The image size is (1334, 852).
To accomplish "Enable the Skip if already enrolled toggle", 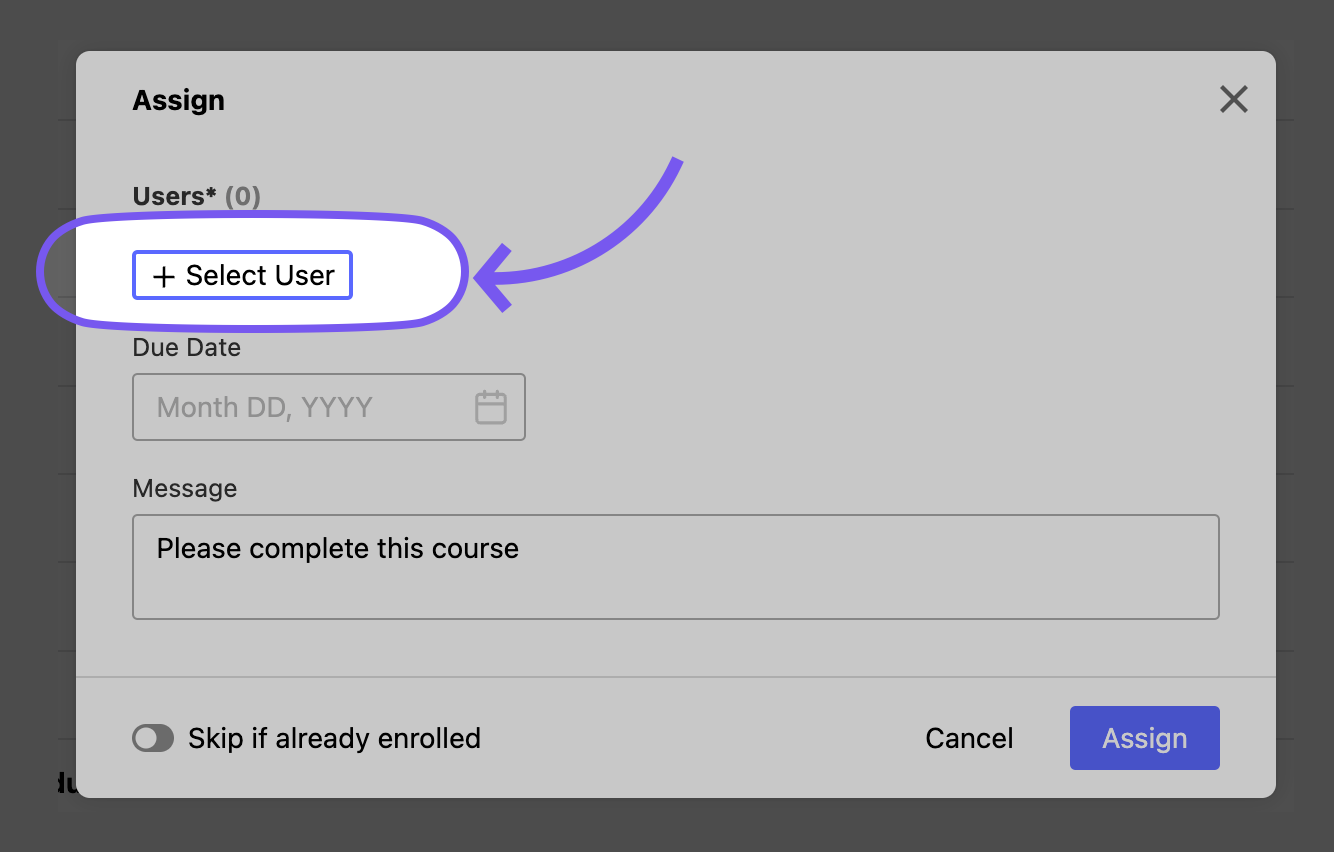I will (x=153, y=738).
